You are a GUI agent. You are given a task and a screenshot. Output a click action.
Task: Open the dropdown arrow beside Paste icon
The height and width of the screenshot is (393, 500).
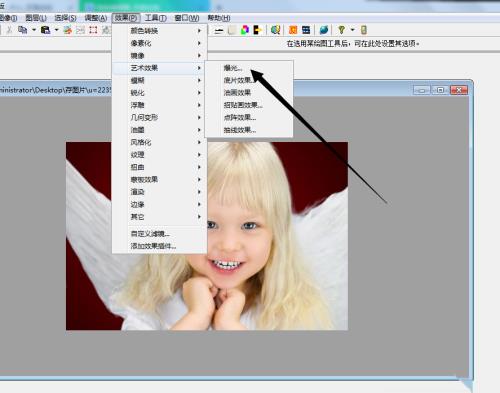56,30
